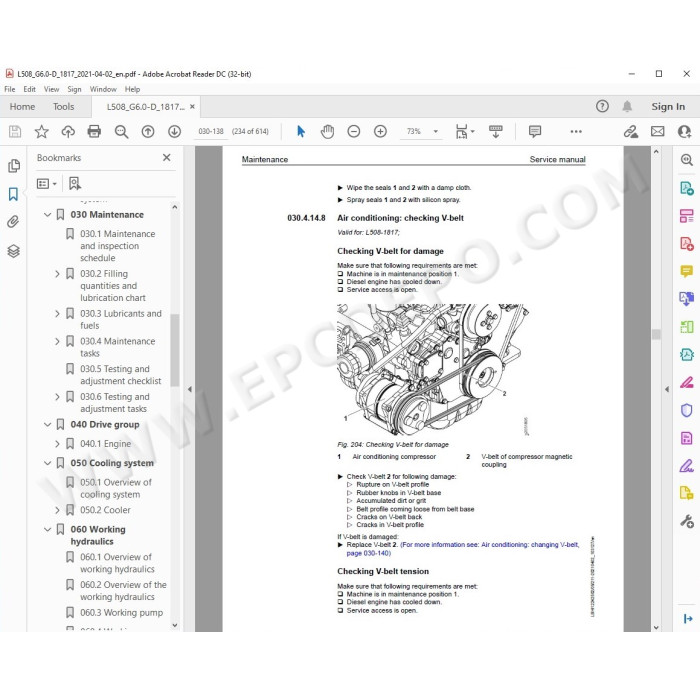Viewport: 700px width, 700px height.
Task: Open the bookmarks options dropdown
Action: [x=46, y=183]
